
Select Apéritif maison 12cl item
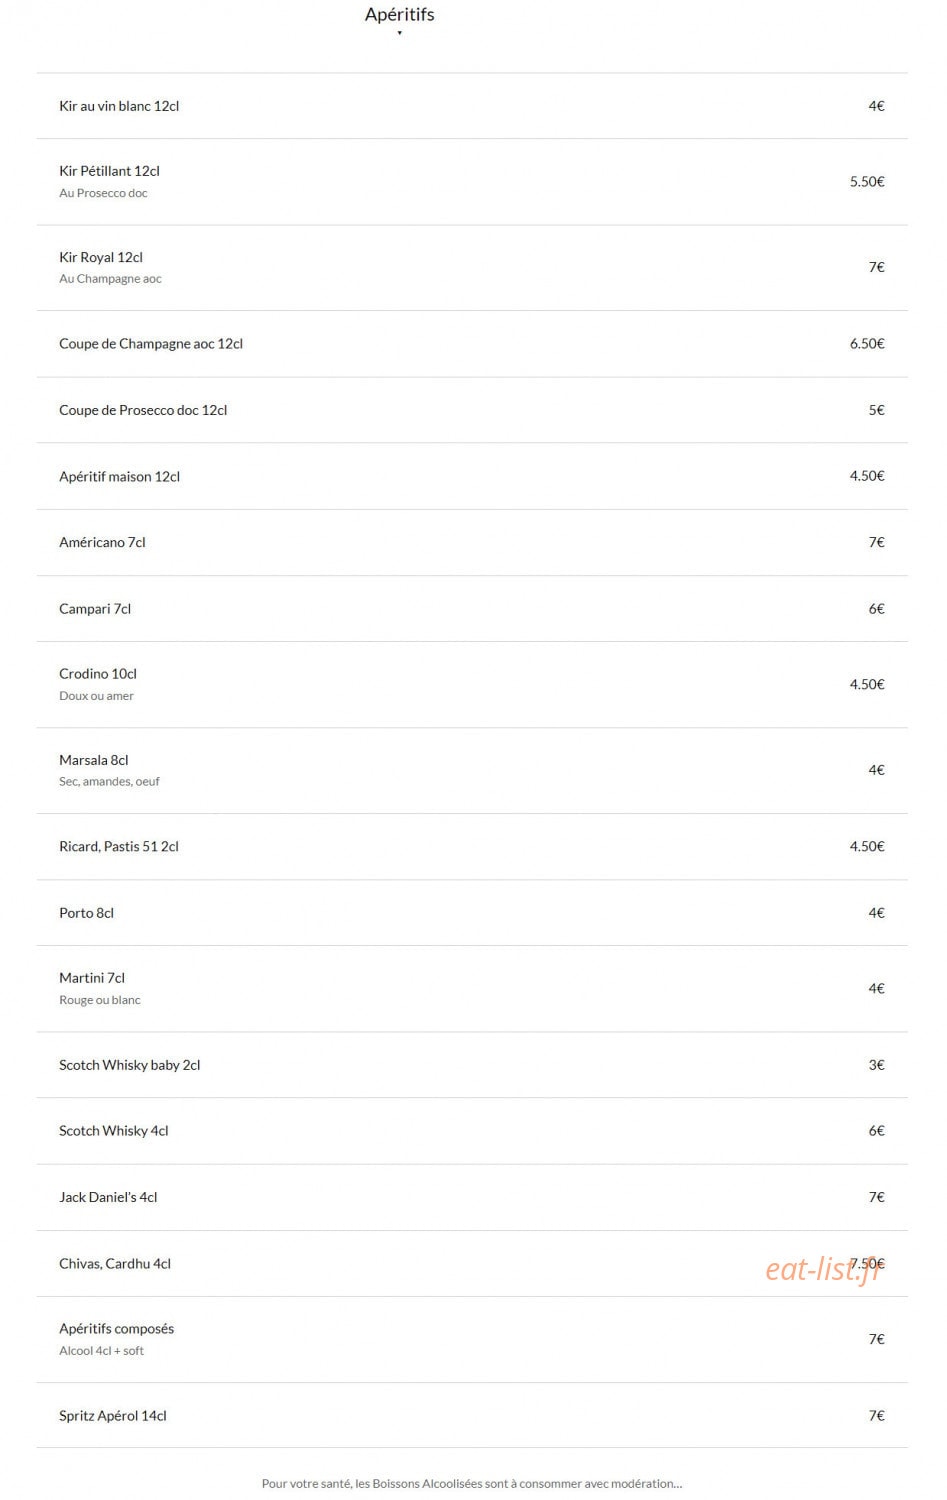click(x=472, y=476)
